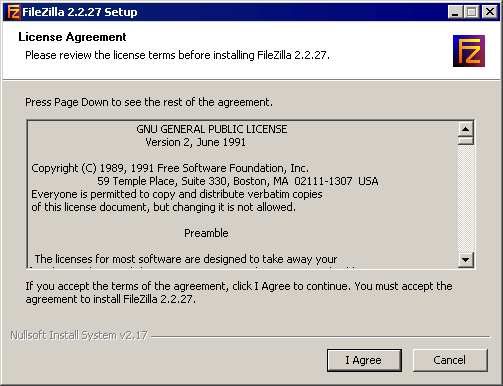Click the license scrollbar thumb
Viewport: 503px width, 386px height.
(466, 141)
